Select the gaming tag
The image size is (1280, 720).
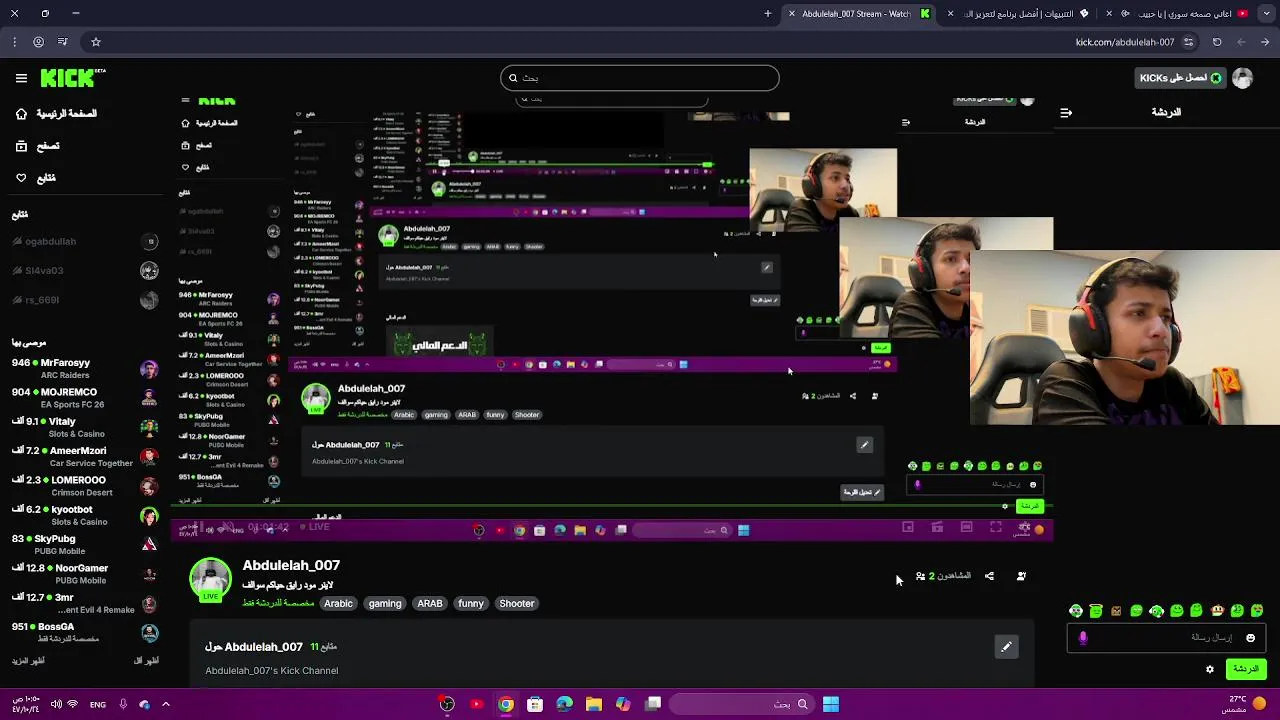(x=385, y=604)
